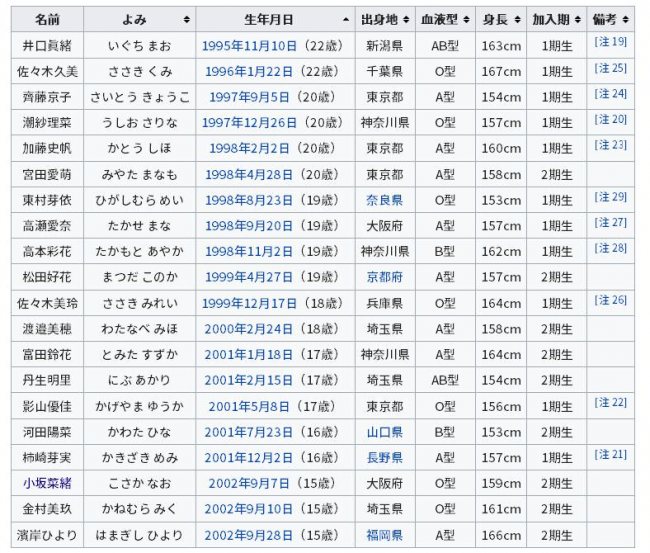The height and width of the screenshot is (553, 650).
Task: Open the 1999年4月27日 date link
Action: point(250,277)
